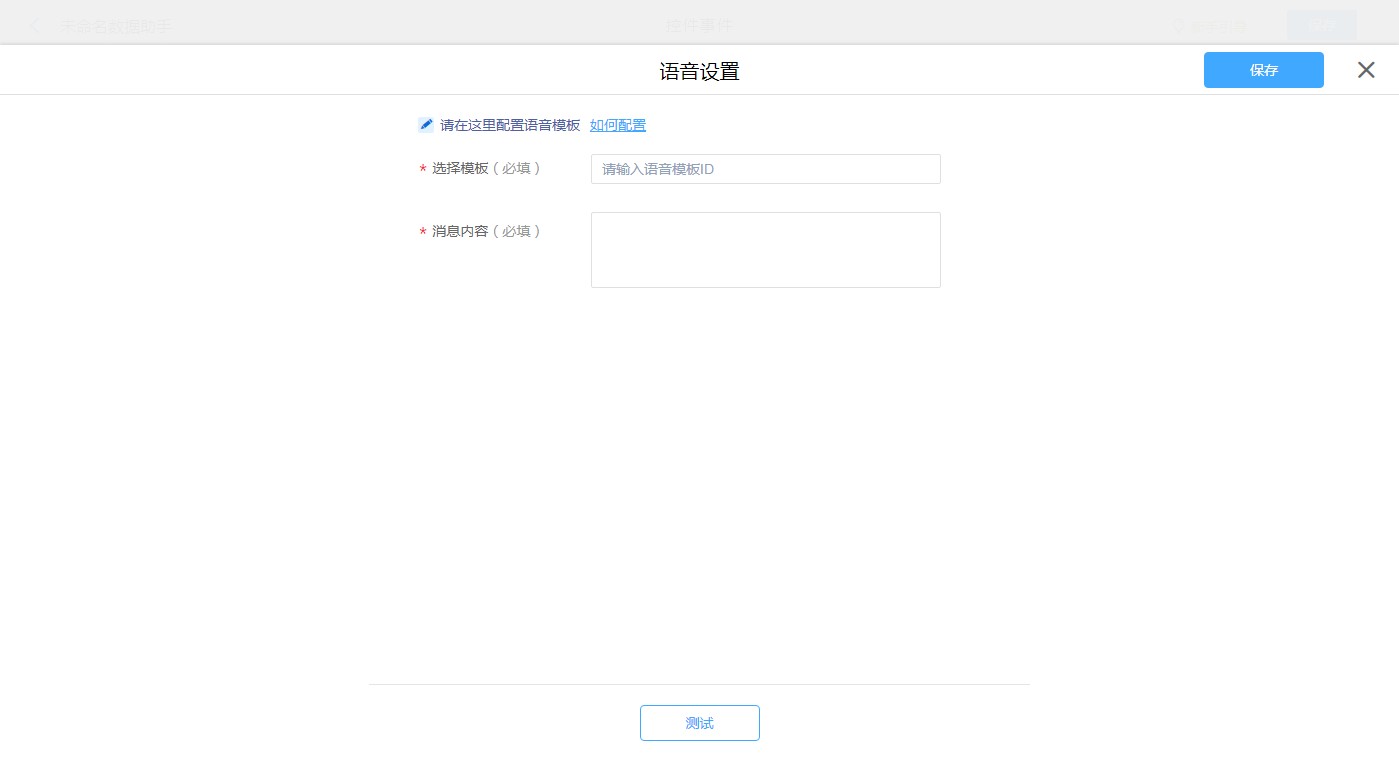
Task: Click the 语音设置 dialog title
Action: [699, 71]
